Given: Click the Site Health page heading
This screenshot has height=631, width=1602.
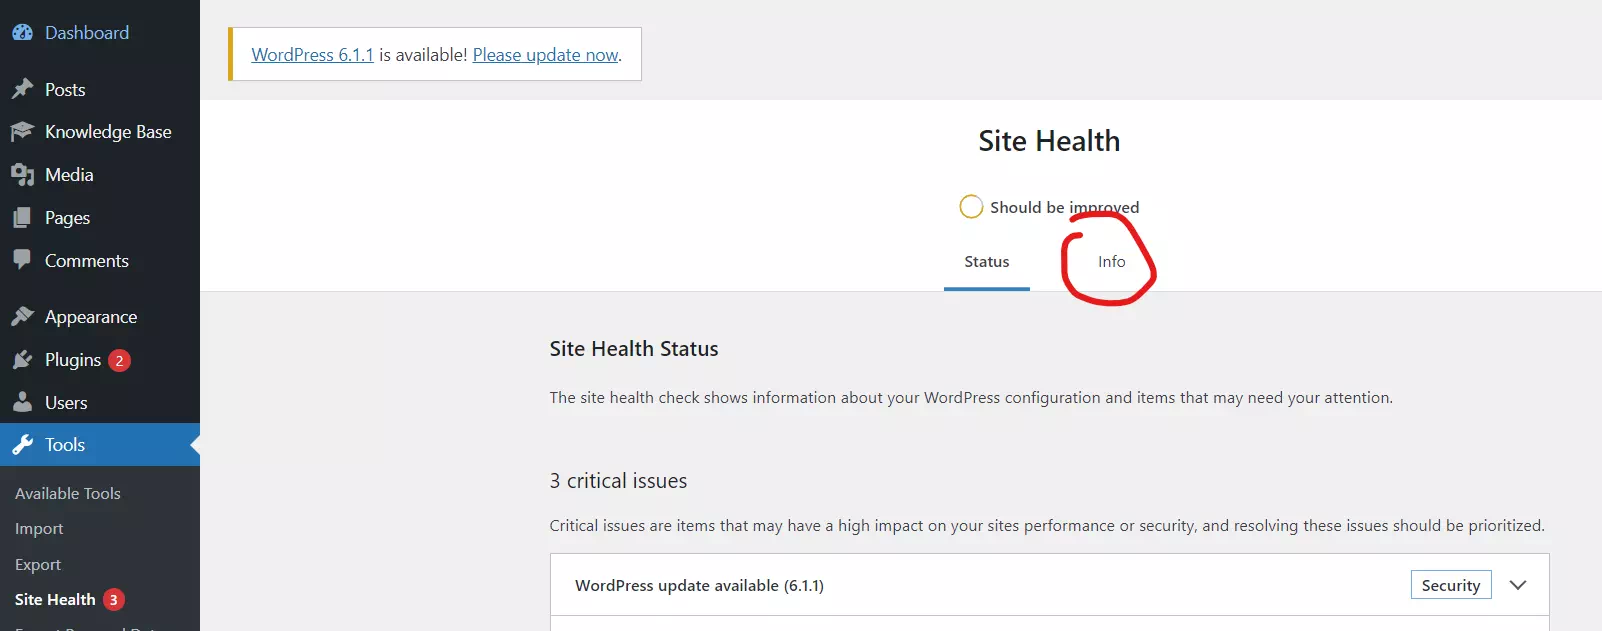Looking at the screenshot, I should coord(1049,141).
